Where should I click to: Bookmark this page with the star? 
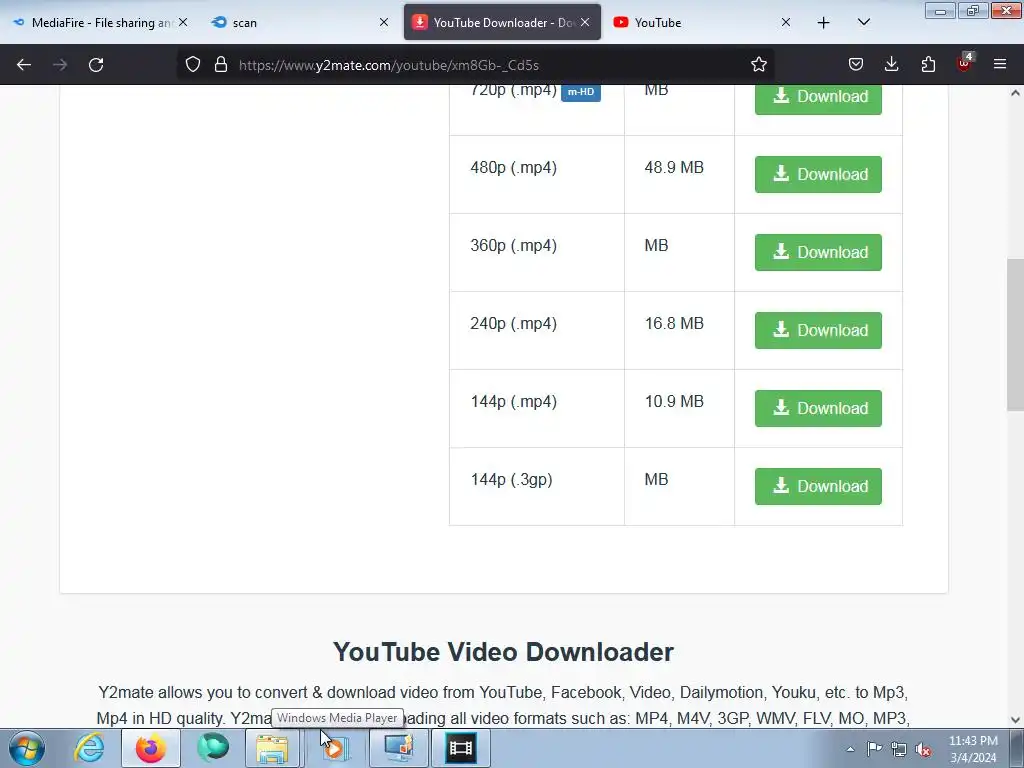(758, 64)
